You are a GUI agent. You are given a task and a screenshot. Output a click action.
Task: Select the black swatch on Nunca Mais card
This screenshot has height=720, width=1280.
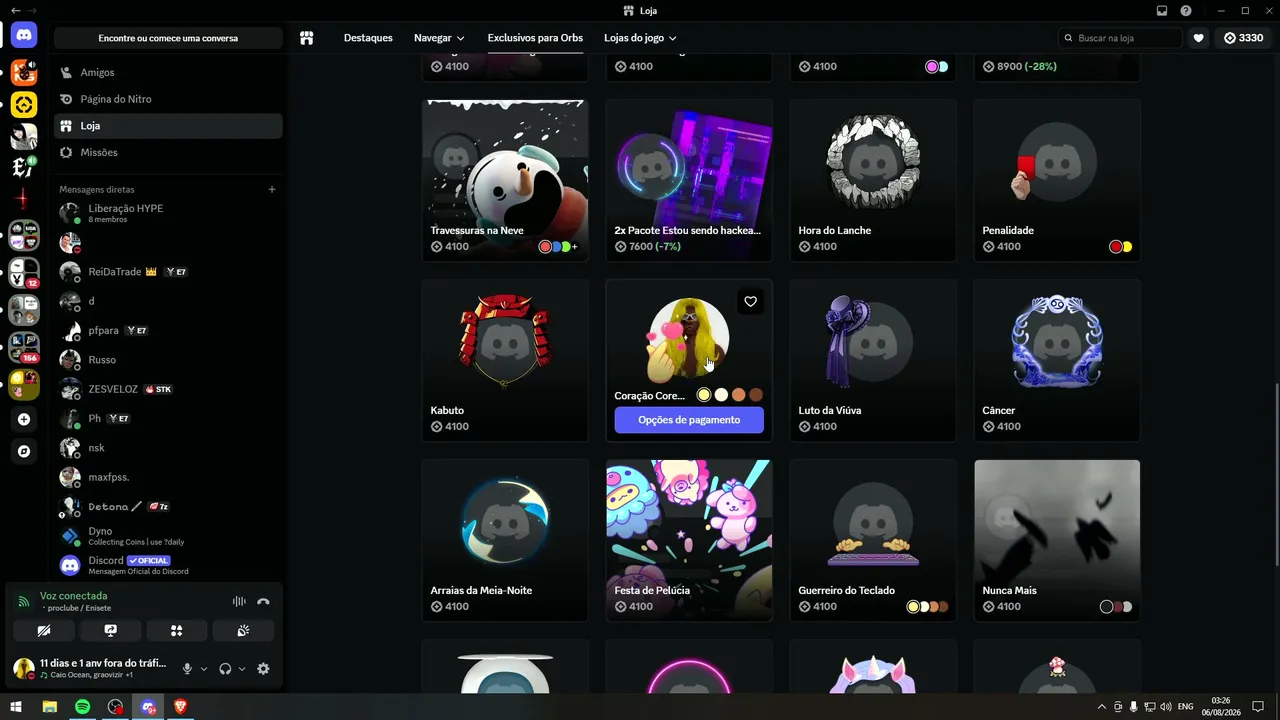tap(1106, 606)
